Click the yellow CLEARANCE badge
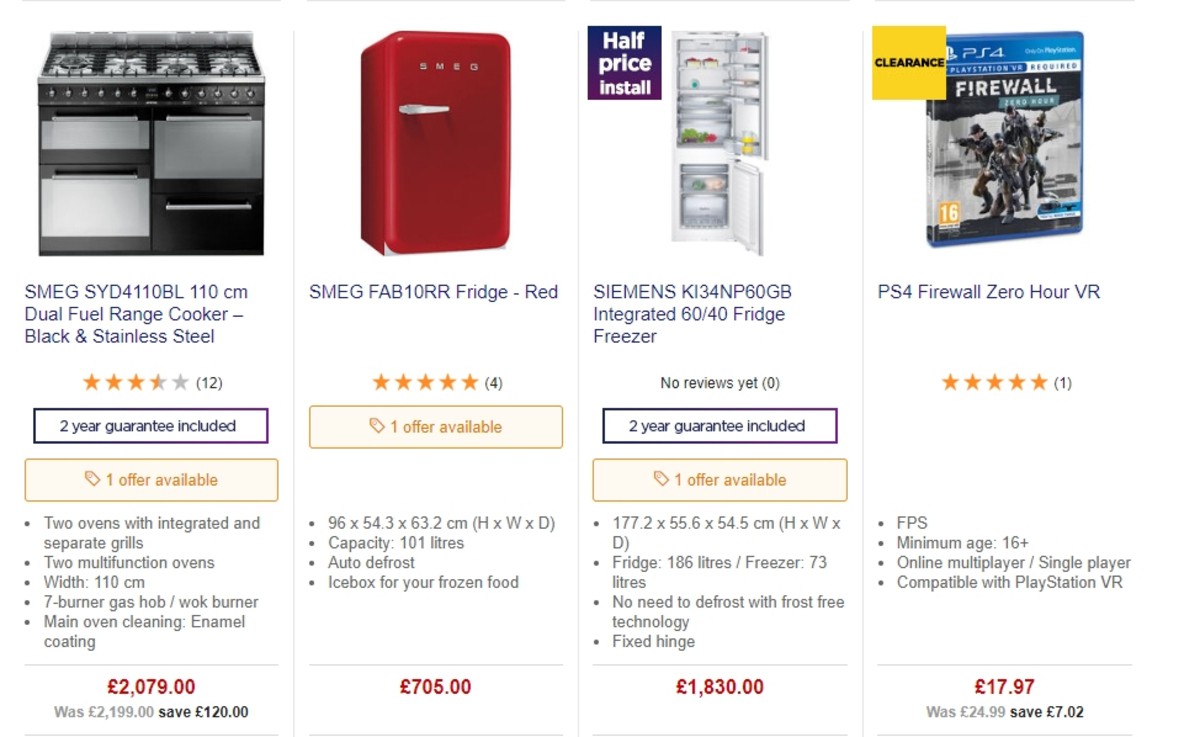Screen dimensions: 1200x737 click(x=907, y=62)
